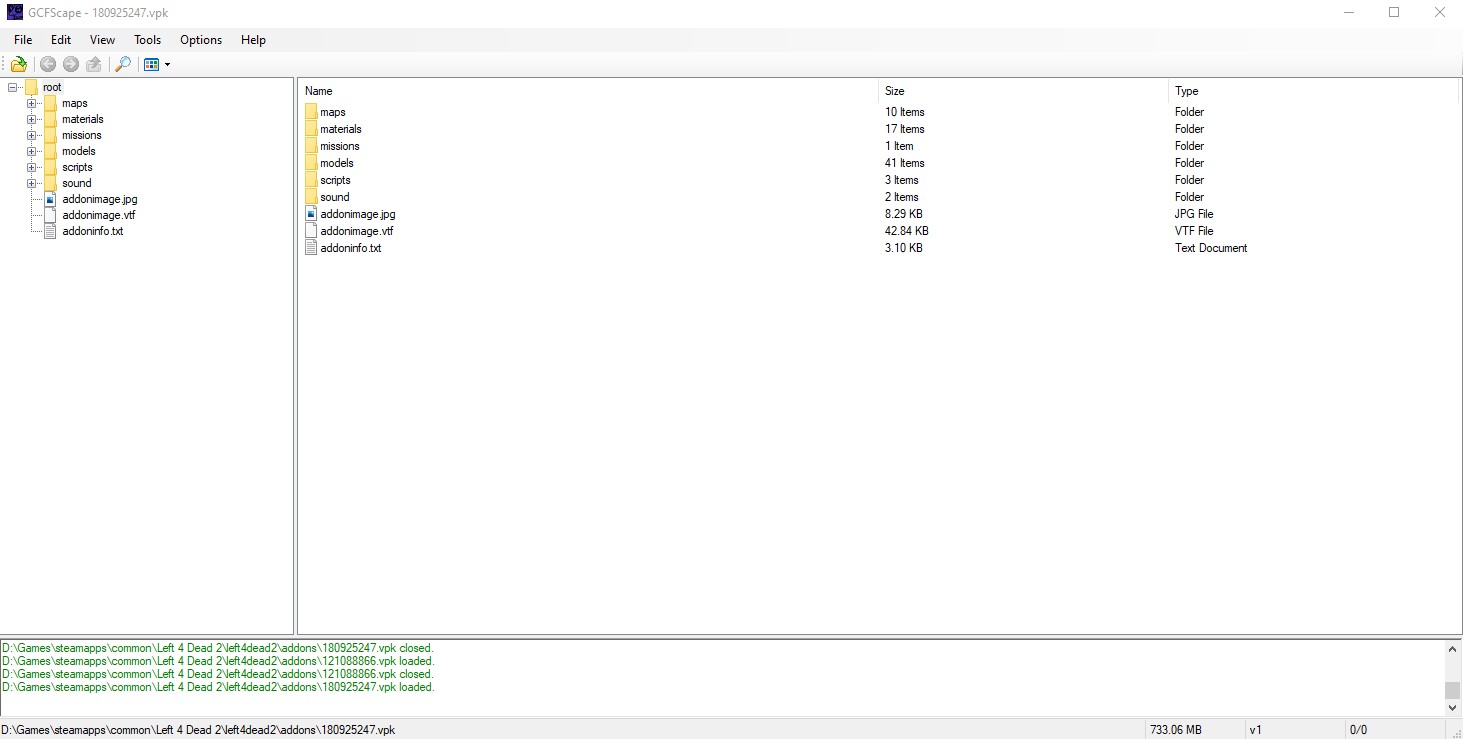The width and height of the screenshot is (1463, 739).
Task: Click the sound folder icon in the file list
Action: pos(311,197)
